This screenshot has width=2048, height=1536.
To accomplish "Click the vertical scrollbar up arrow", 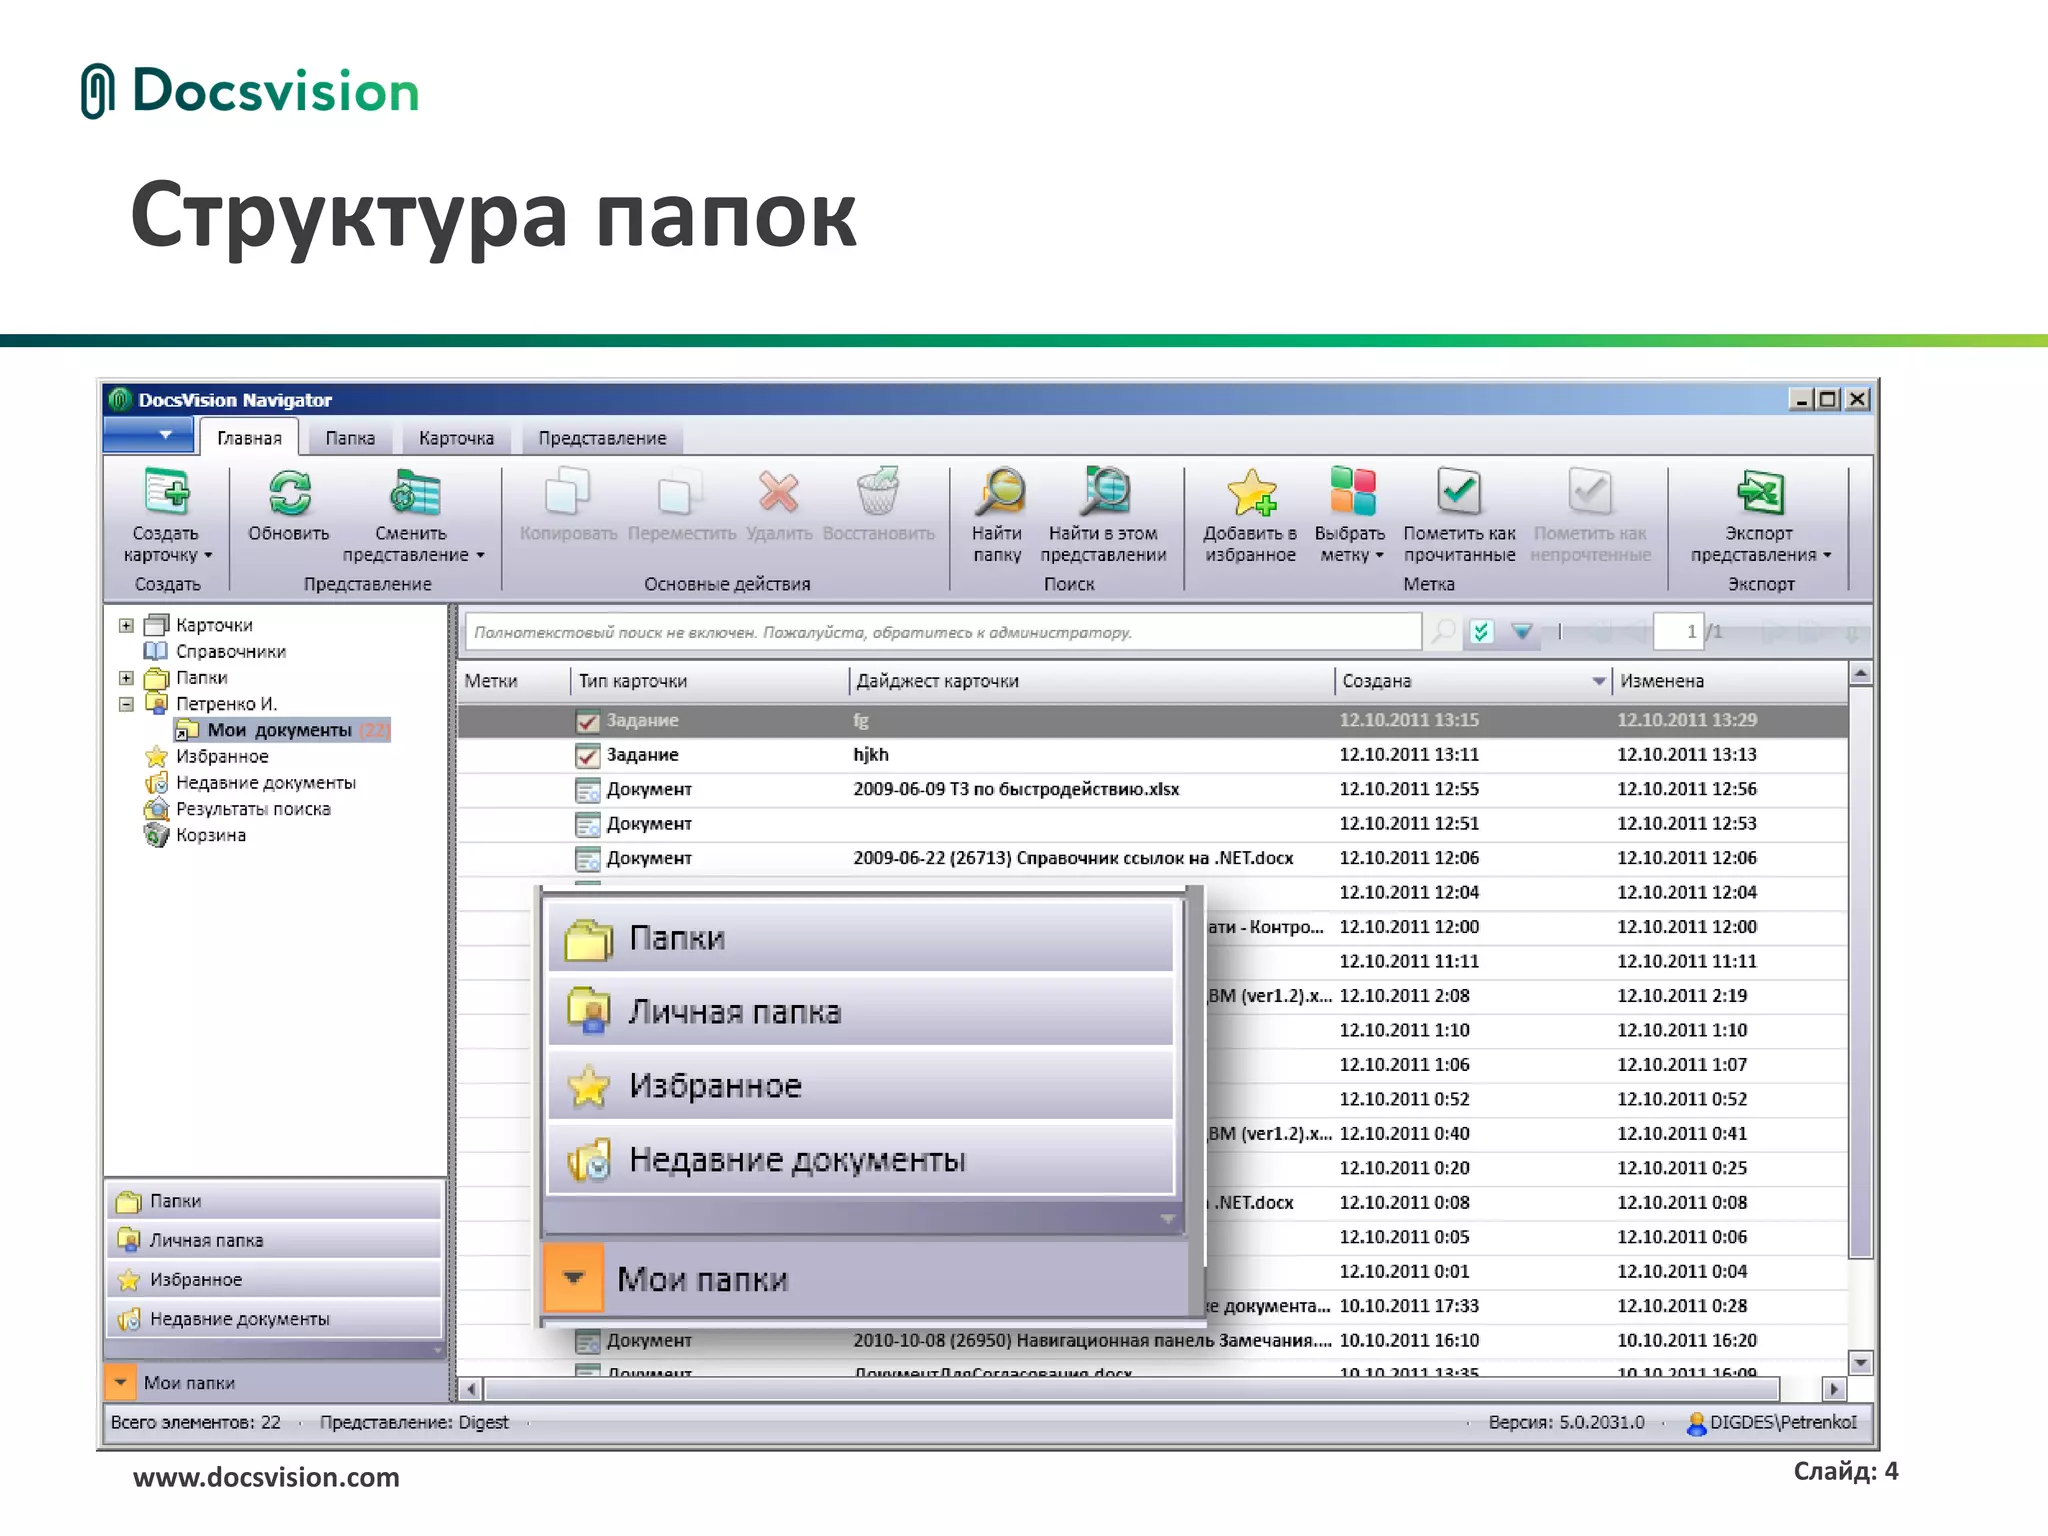I will (1860, 673).
